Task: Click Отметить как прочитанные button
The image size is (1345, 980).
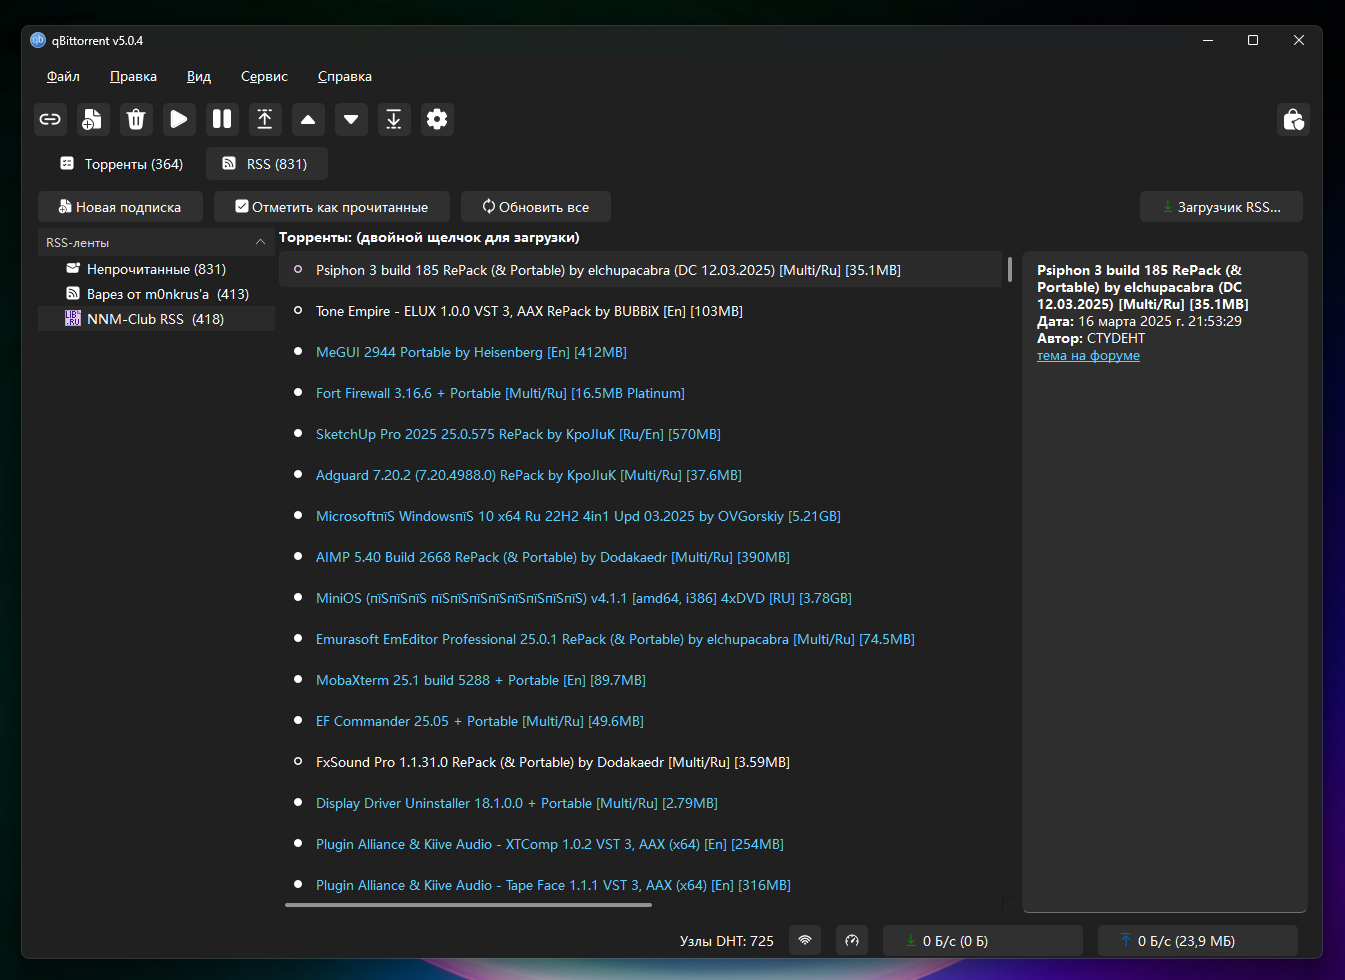Action: pyautogui.click(x=332, y=207)
